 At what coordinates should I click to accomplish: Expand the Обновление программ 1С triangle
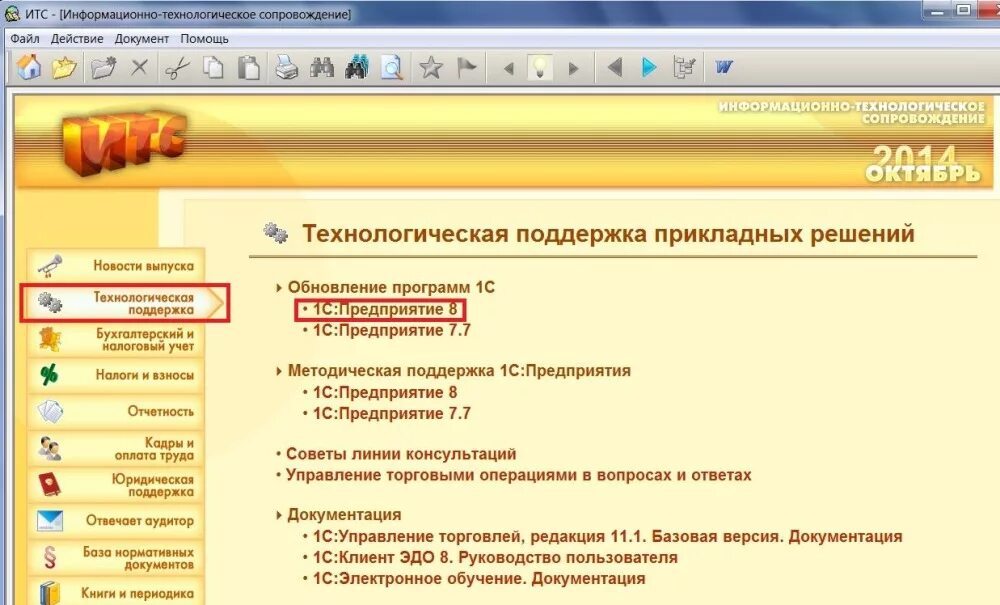pyautogui.click(x=279, y=288)
